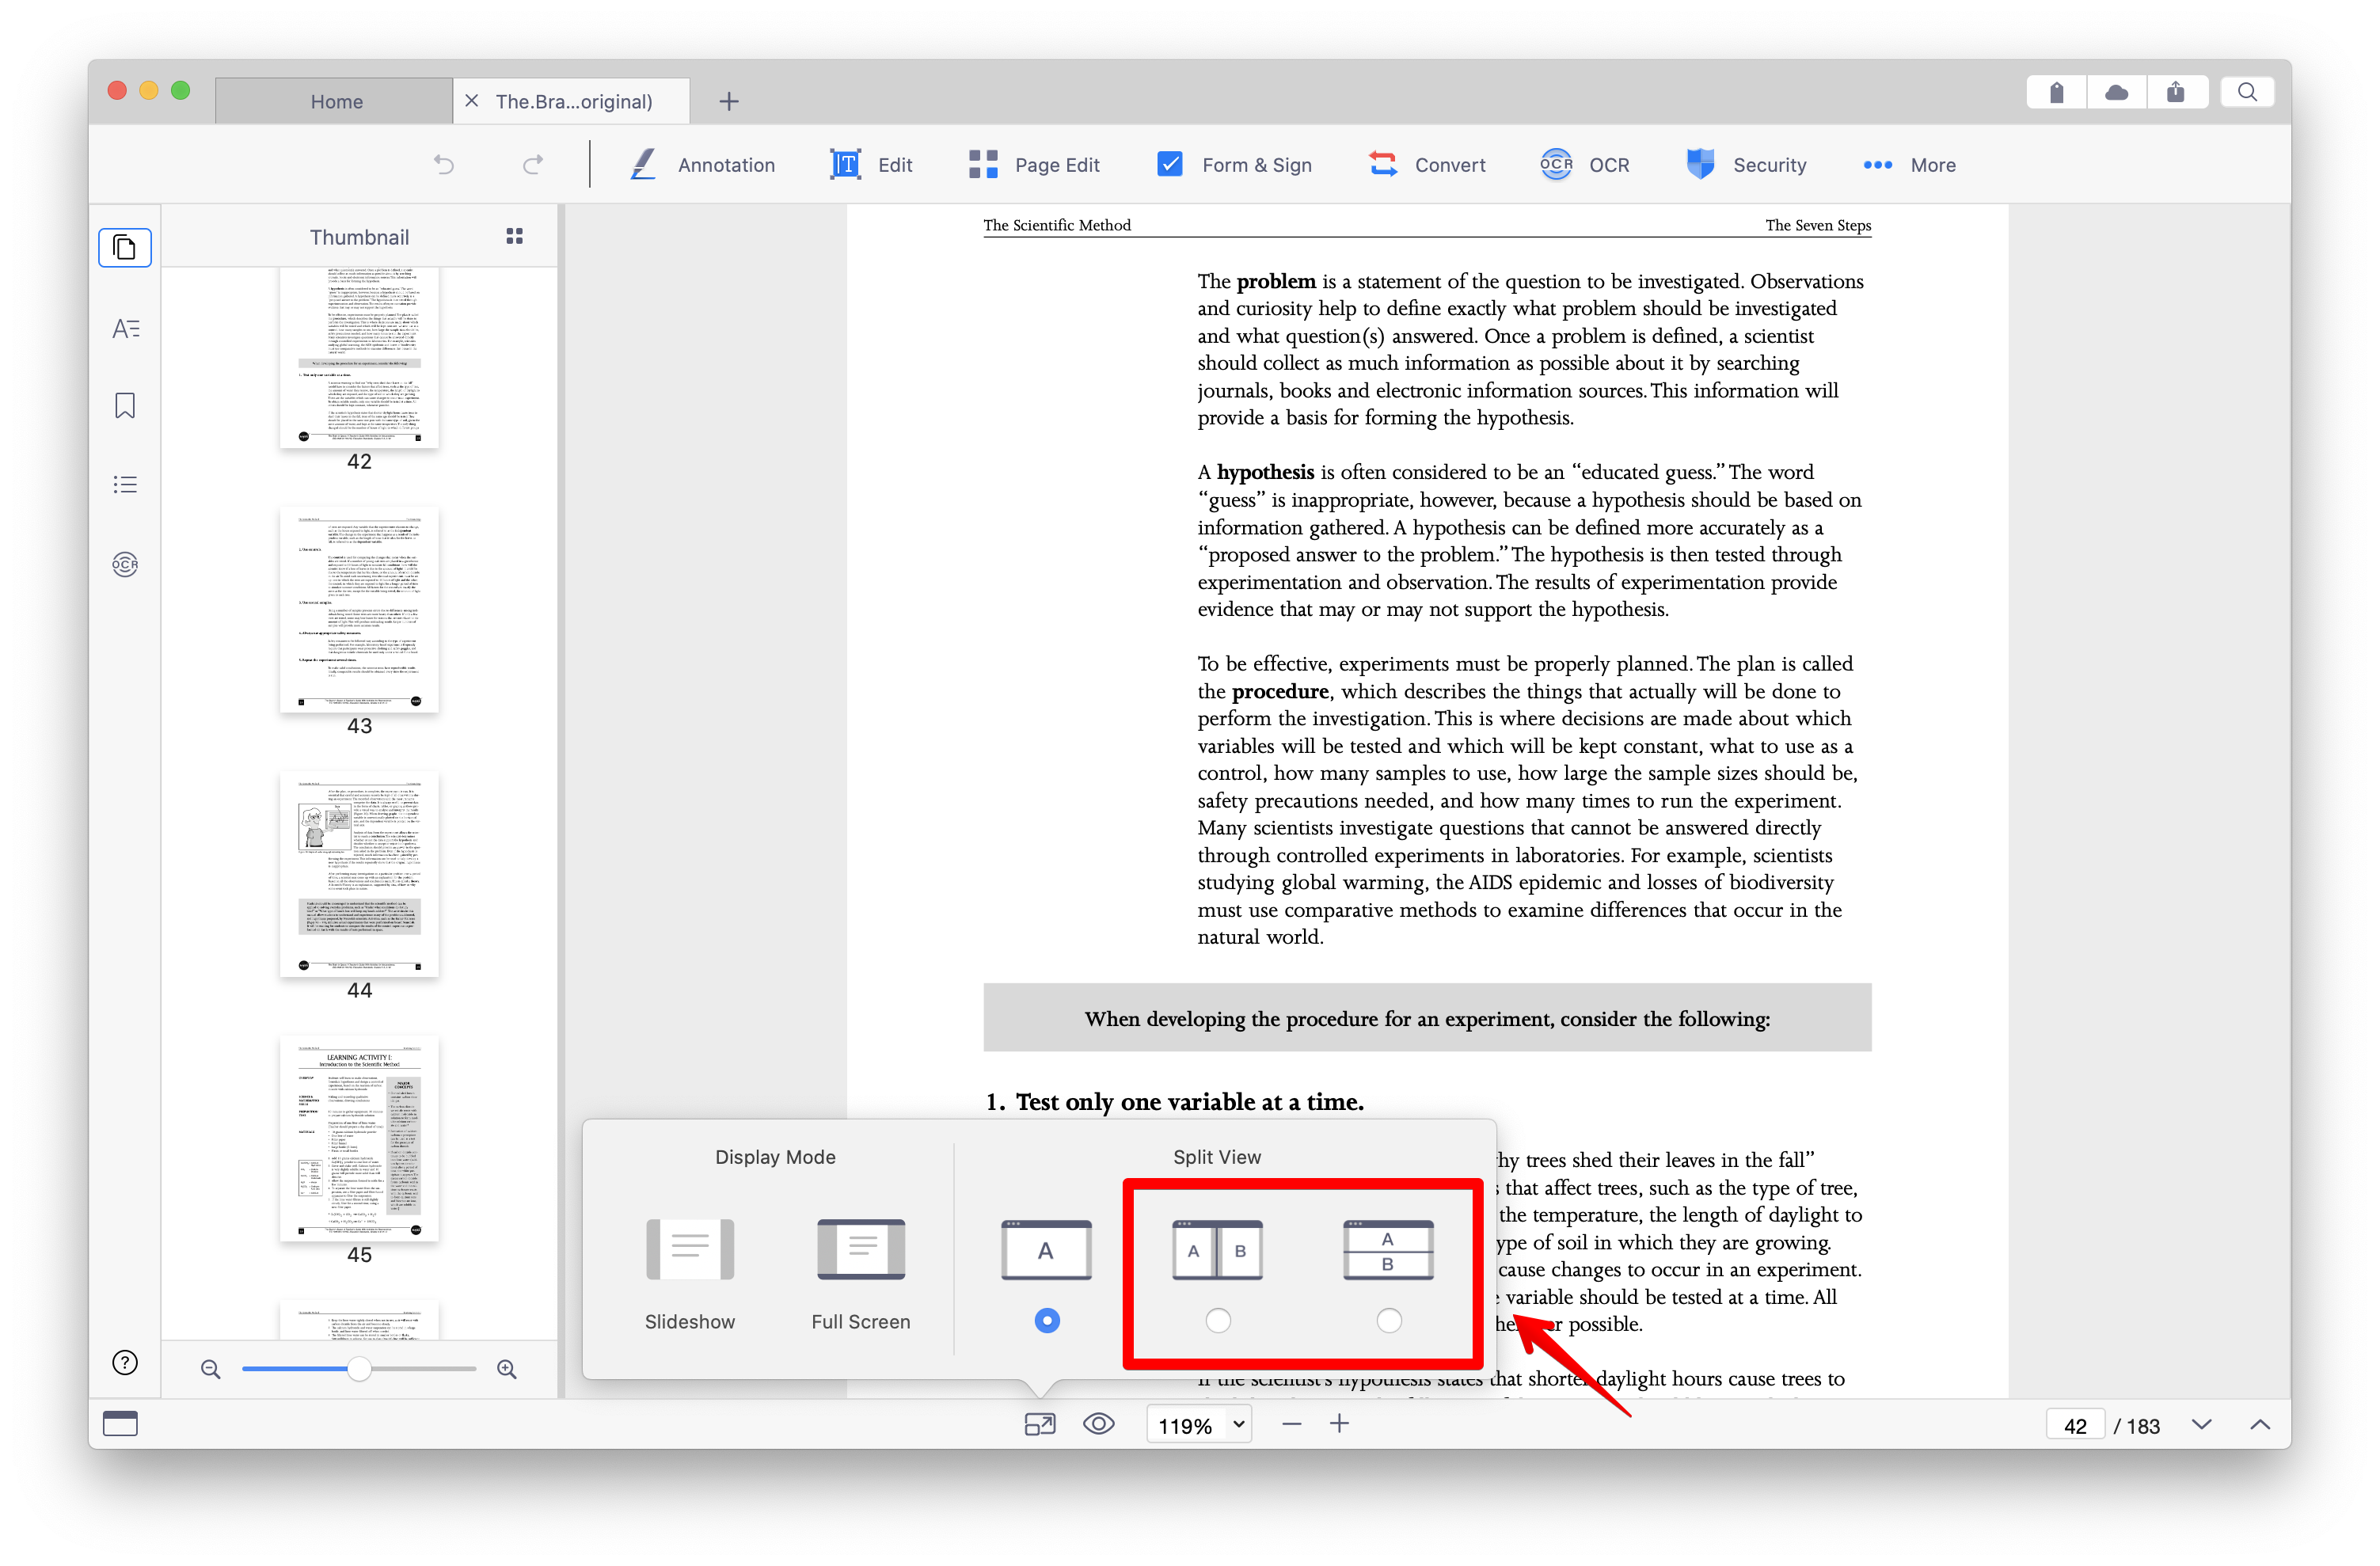The height and width of the screenshot is (1566, 2380).
Task: Select page 45 thumbnail
Action: click(359, 1138)
